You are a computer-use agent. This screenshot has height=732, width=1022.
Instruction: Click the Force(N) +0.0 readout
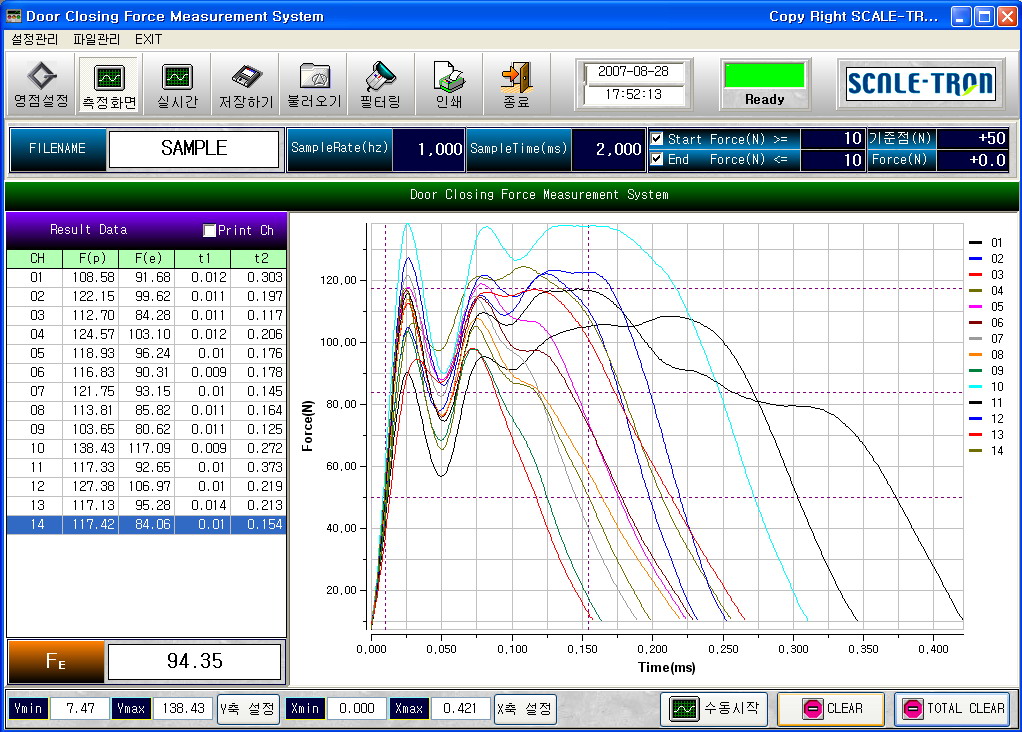(x=972, y=160)
